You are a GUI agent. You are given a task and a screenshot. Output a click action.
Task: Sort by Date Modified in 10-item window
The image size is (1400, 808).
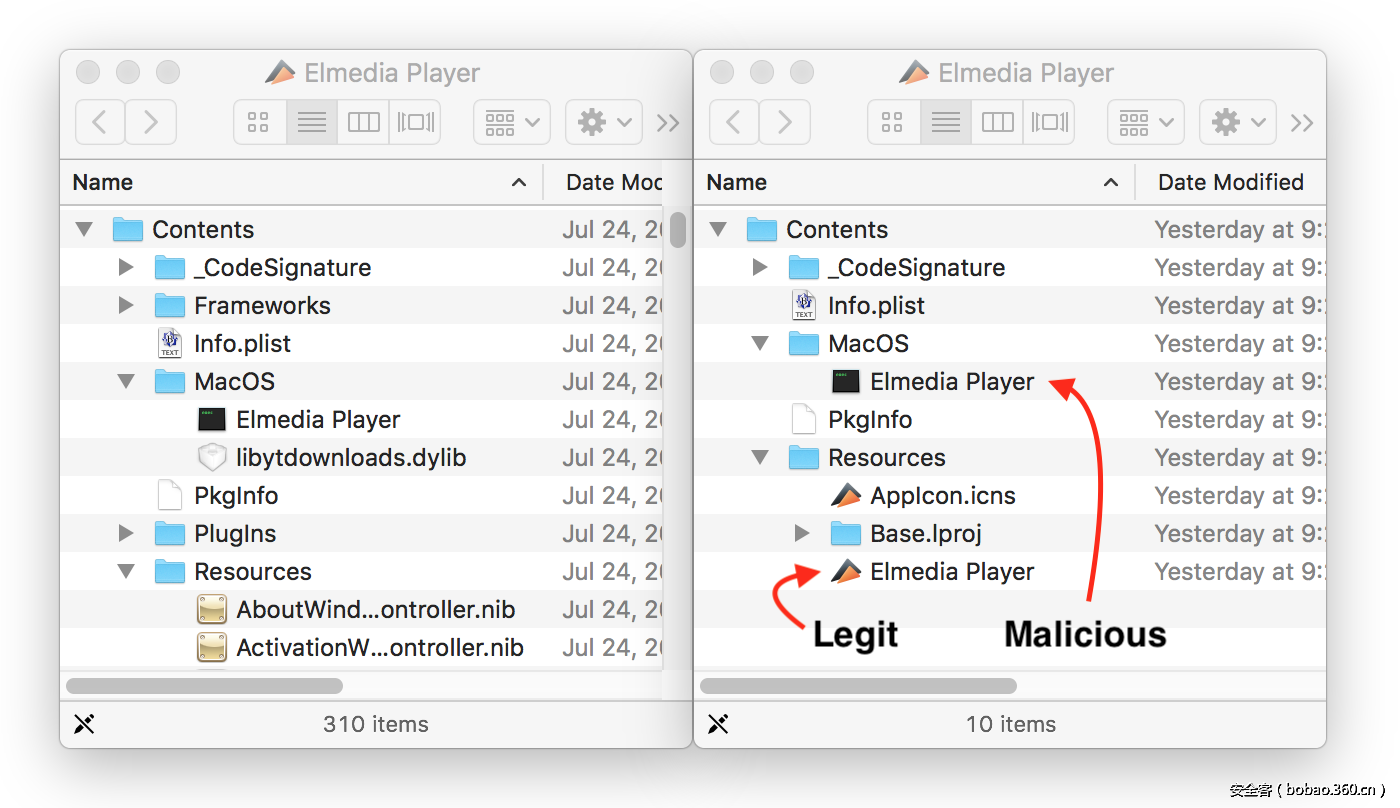coord(1231,182)
